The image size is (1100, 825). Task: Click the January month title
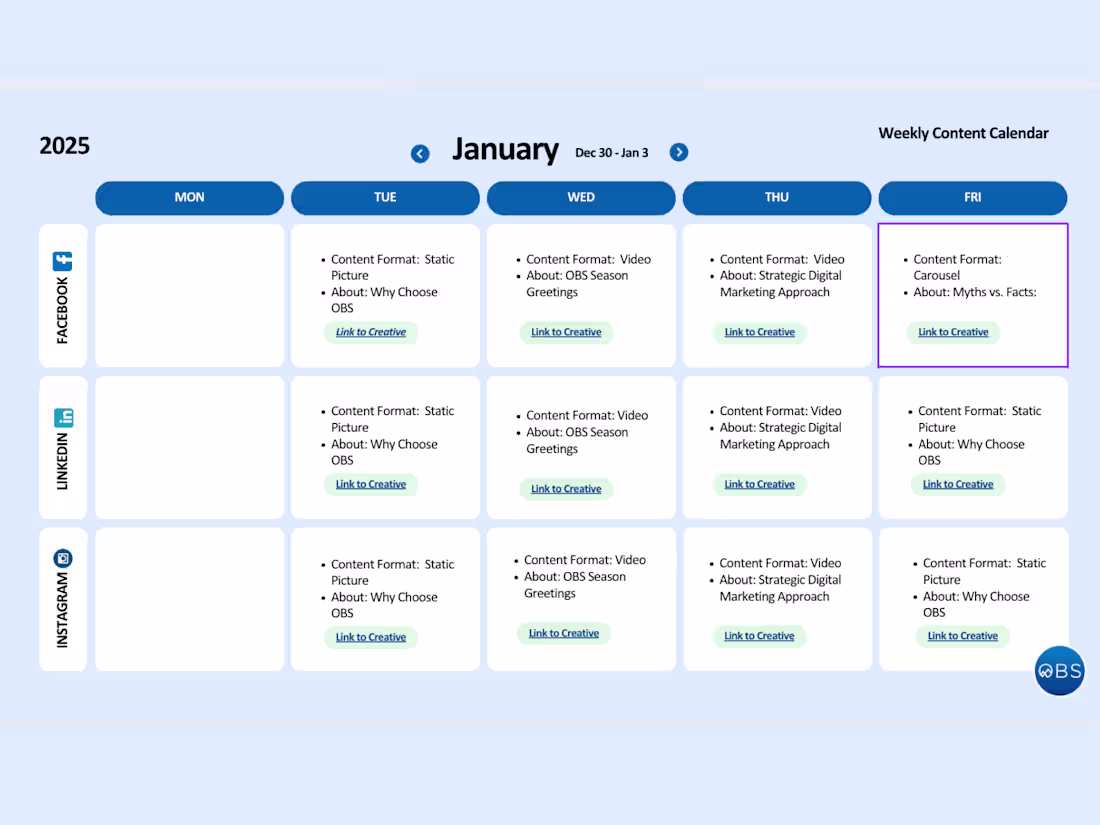(x=505, y=149)
